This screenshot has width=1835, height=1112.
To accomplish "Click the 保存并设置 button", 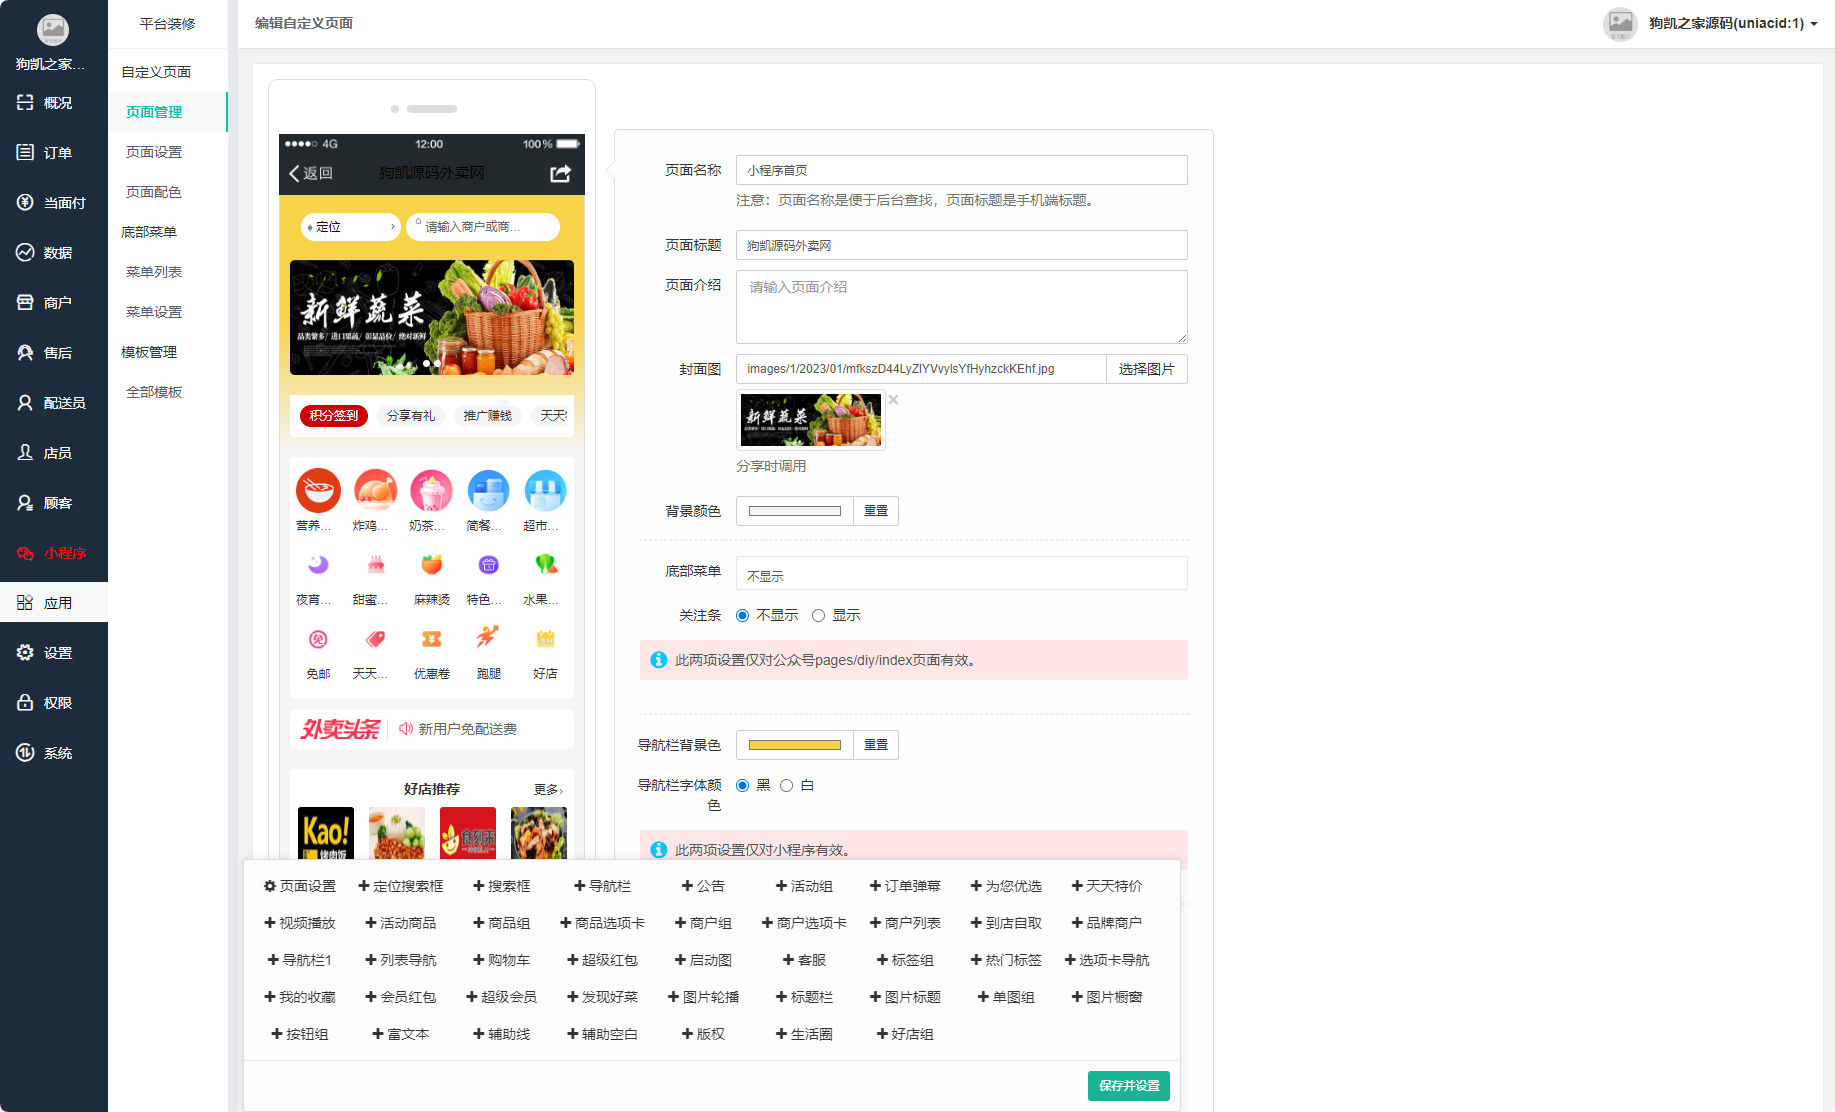I will (1128, 1086).
